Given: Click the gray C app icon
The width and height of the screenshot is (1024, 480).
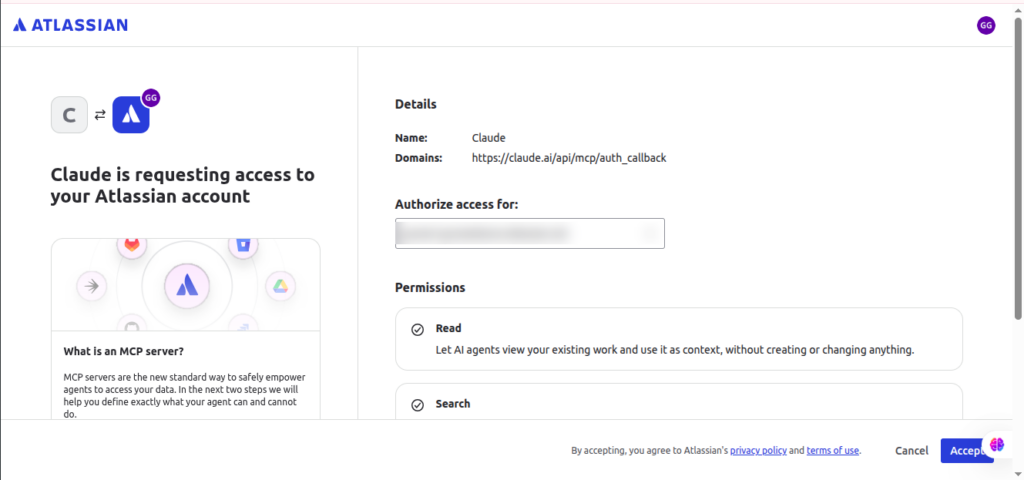Looking at the screenshot, I should [69, 115].
